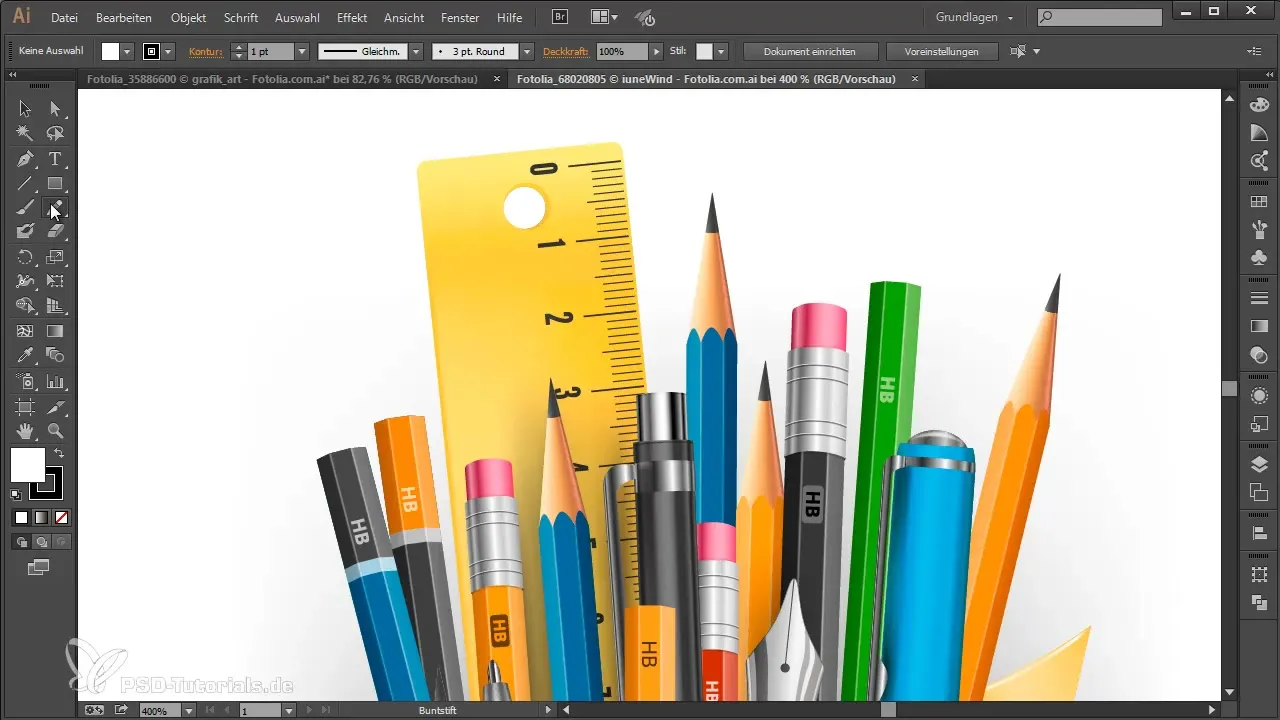Enable Draw Normal mode
The image size is (1280, 720).
click(x=20, y=542)
